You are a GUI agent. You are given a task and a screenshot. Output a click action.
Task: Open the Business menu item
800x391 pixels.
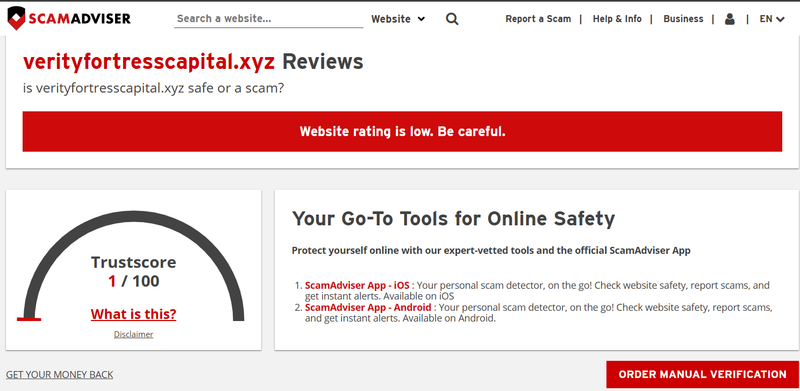tap(683, 19)
